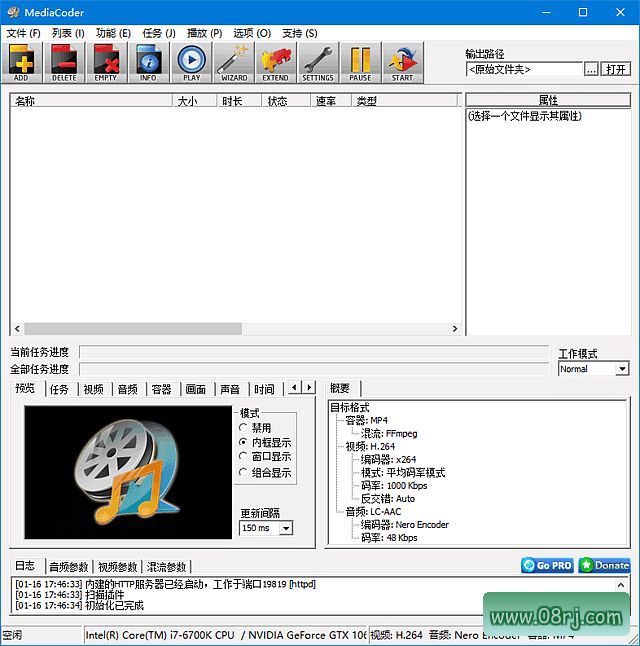Image resolution: width=640 pixels, height=646 pixels.
Task: Select the 概要 summary tab
Action: click(340, 388)
